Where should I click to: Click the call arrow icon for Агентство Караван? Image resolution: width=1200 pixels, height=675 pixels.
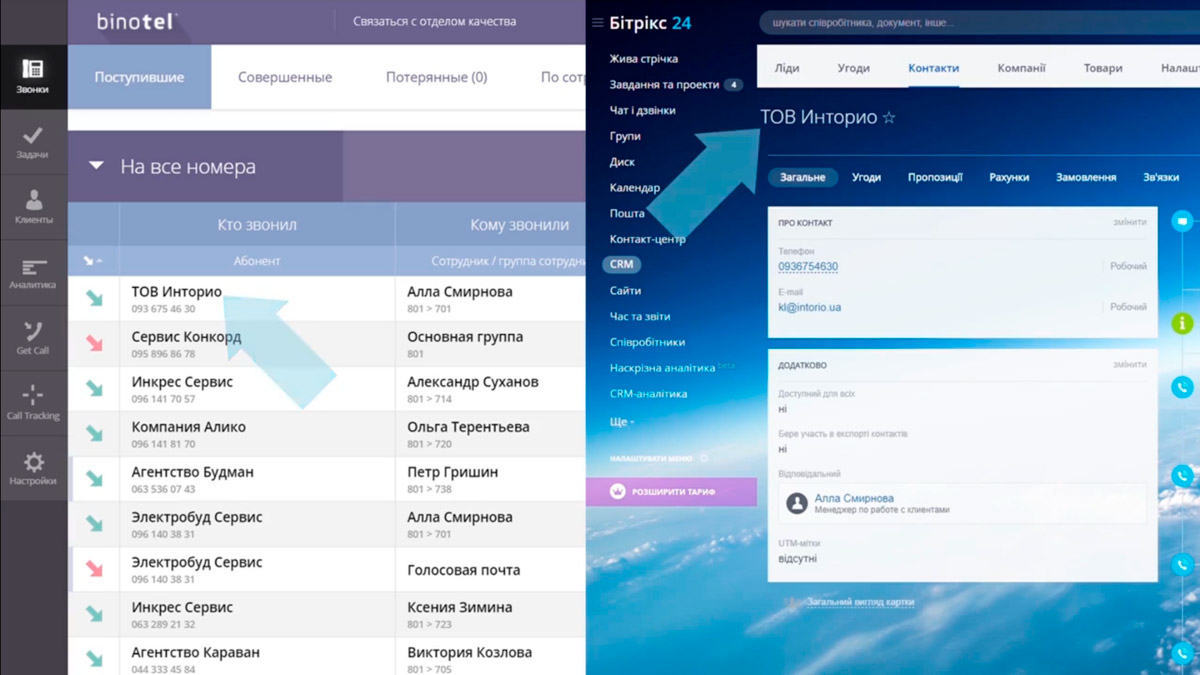click(x=94, y=658)
